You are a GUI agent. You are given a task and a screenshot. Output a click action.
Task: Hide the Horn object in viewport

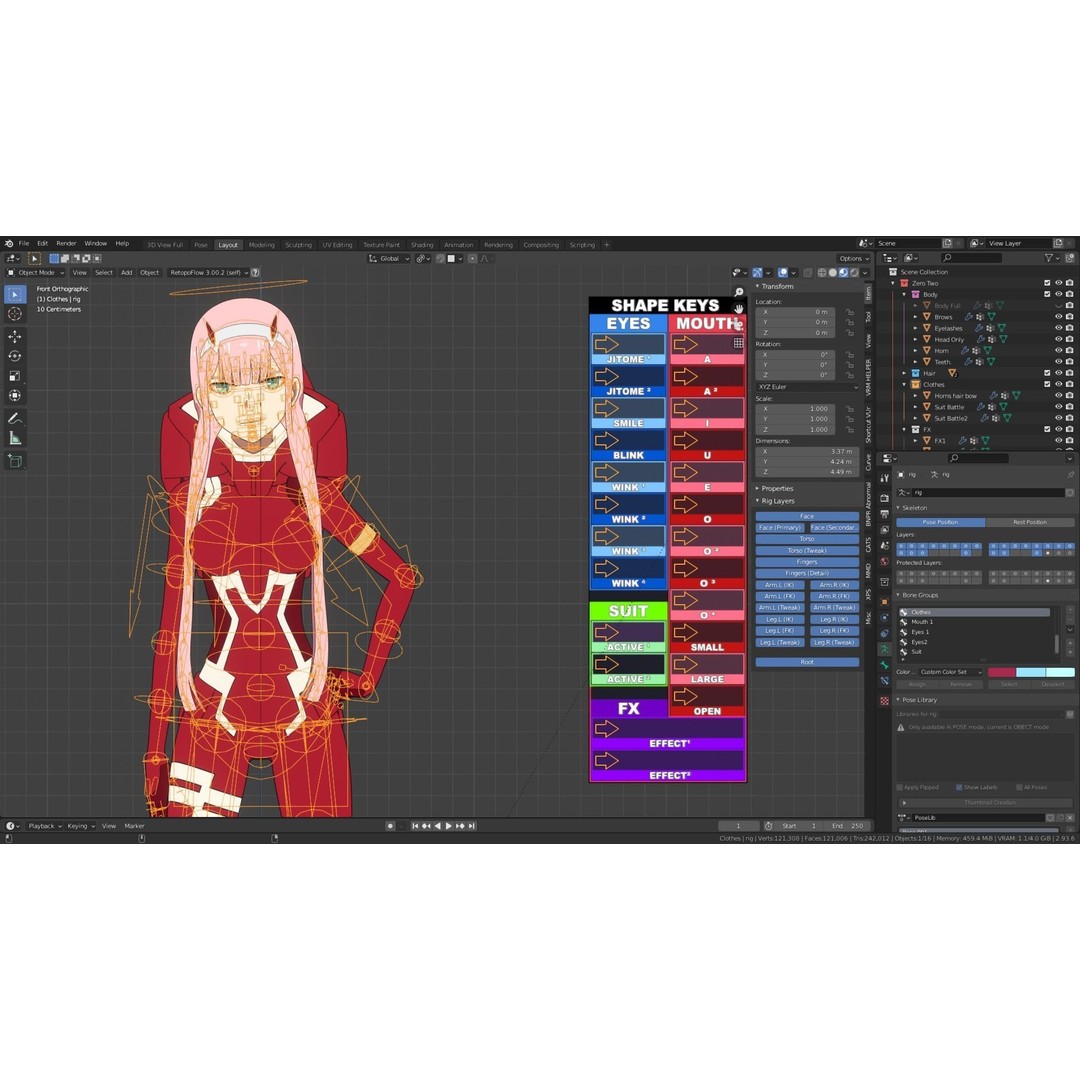pos(1059,350)
